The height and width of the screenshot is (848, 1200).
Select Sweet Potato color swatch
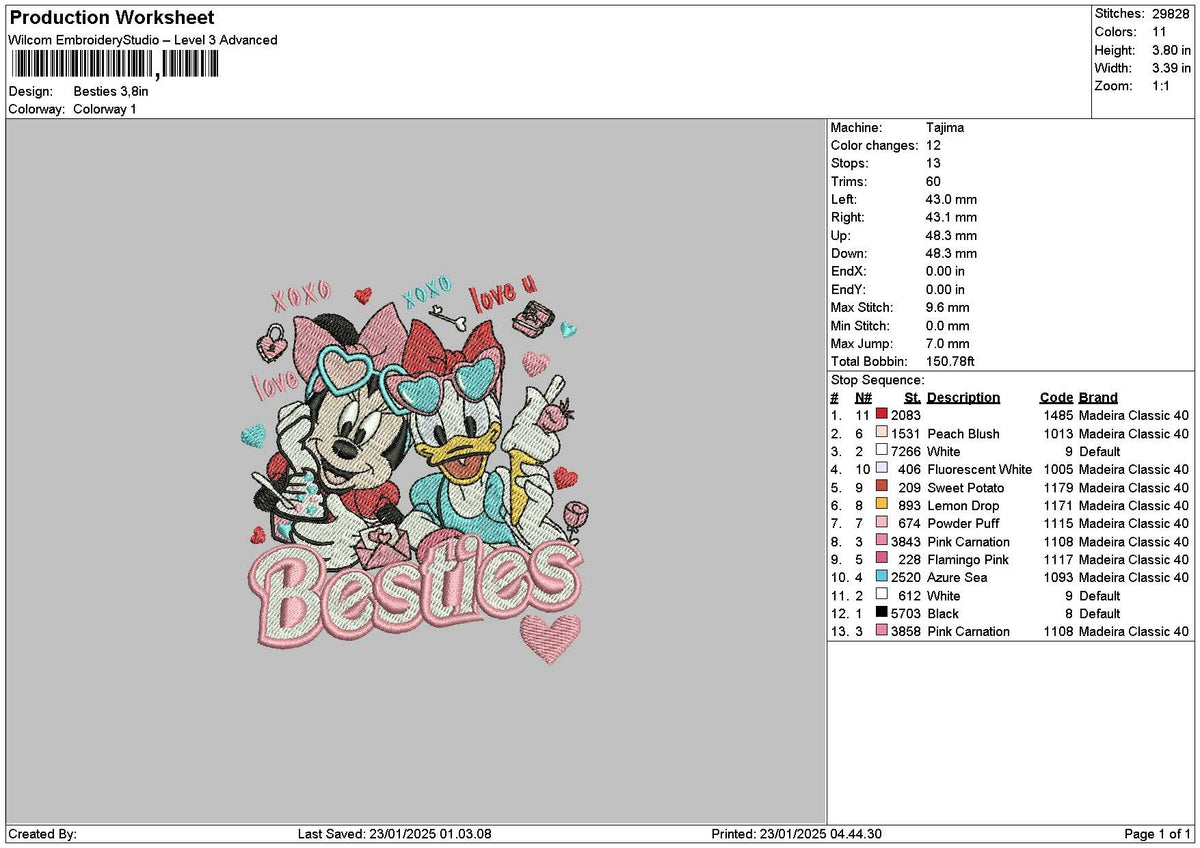tap(881, 487)
